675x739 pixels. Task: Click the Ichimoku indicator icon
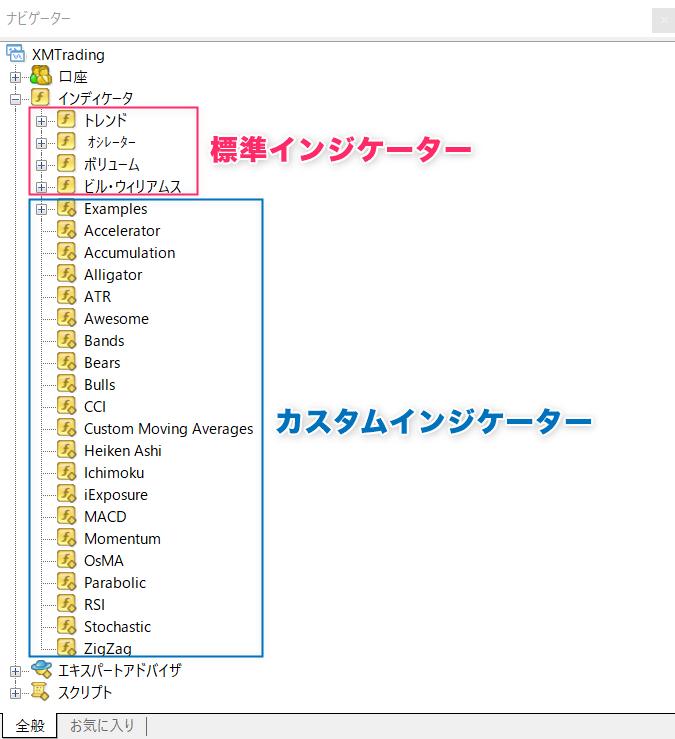coord(66,472)
